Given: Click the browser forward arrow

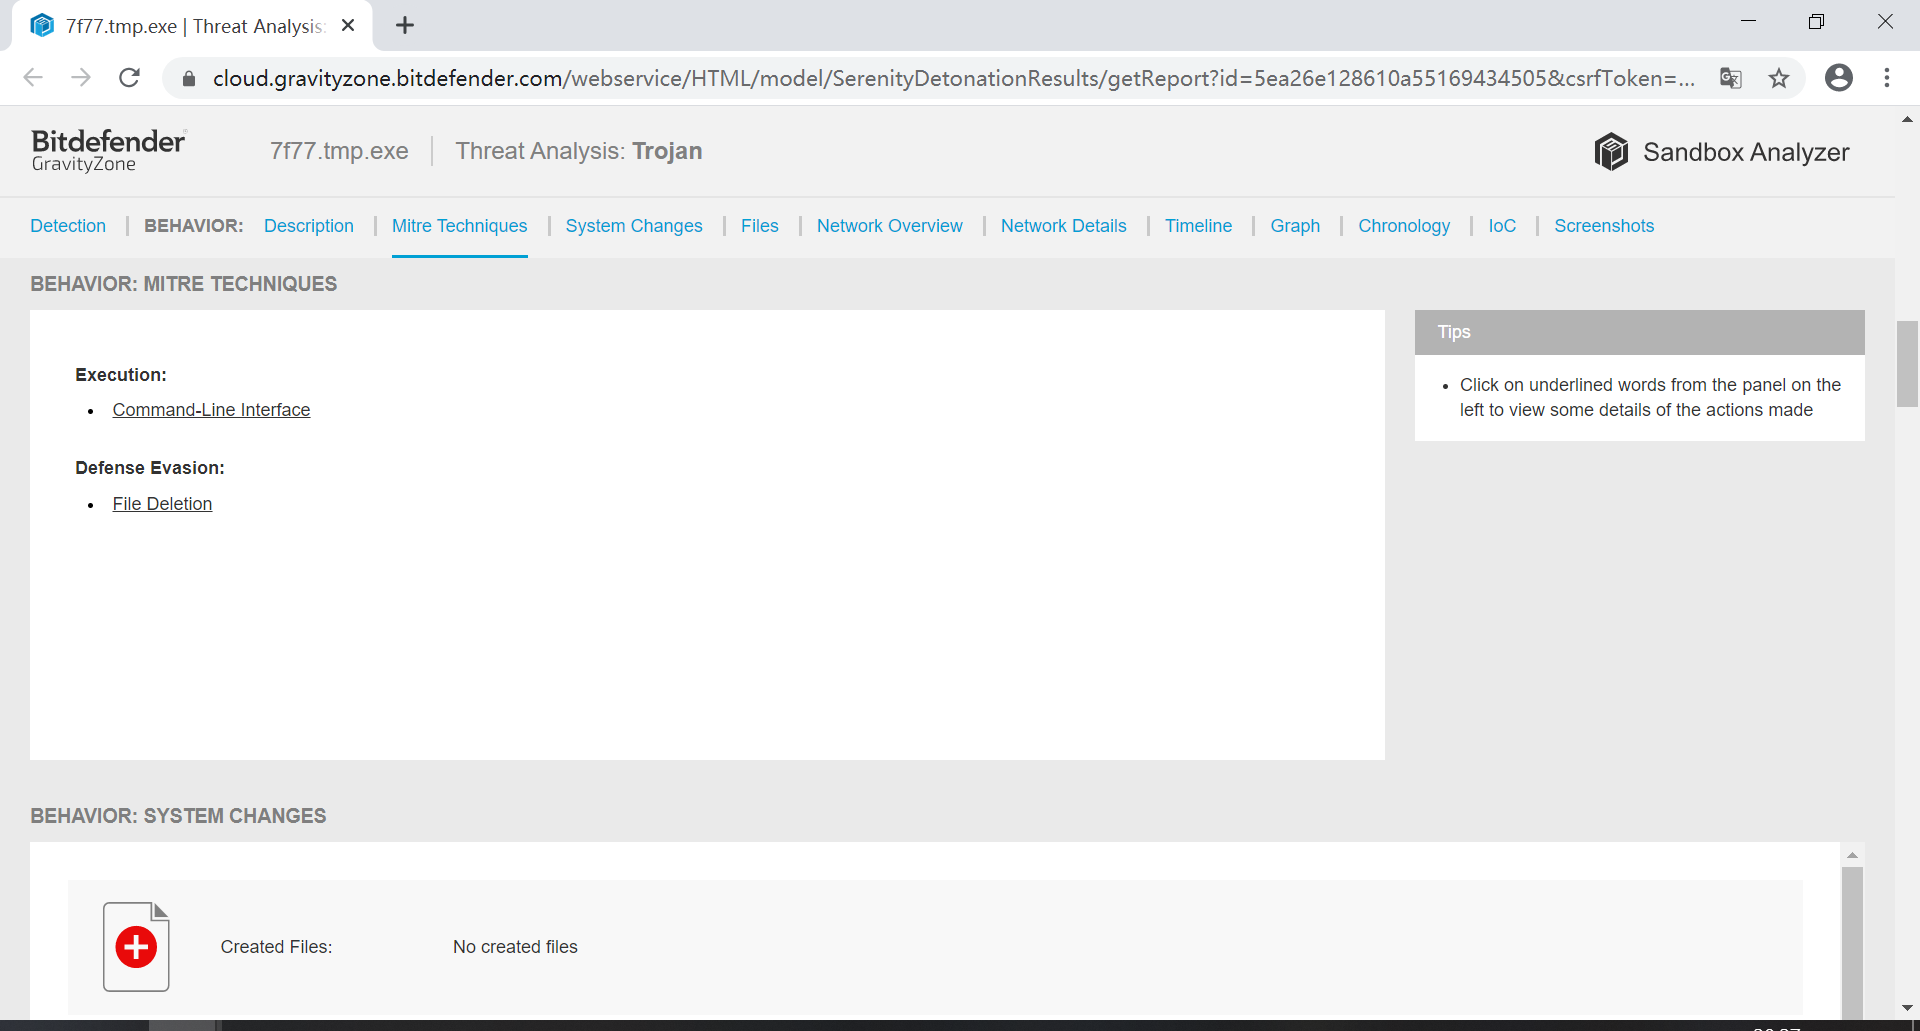Looking at the screenshot, I should pyautogui.click(x=81, y=78).
